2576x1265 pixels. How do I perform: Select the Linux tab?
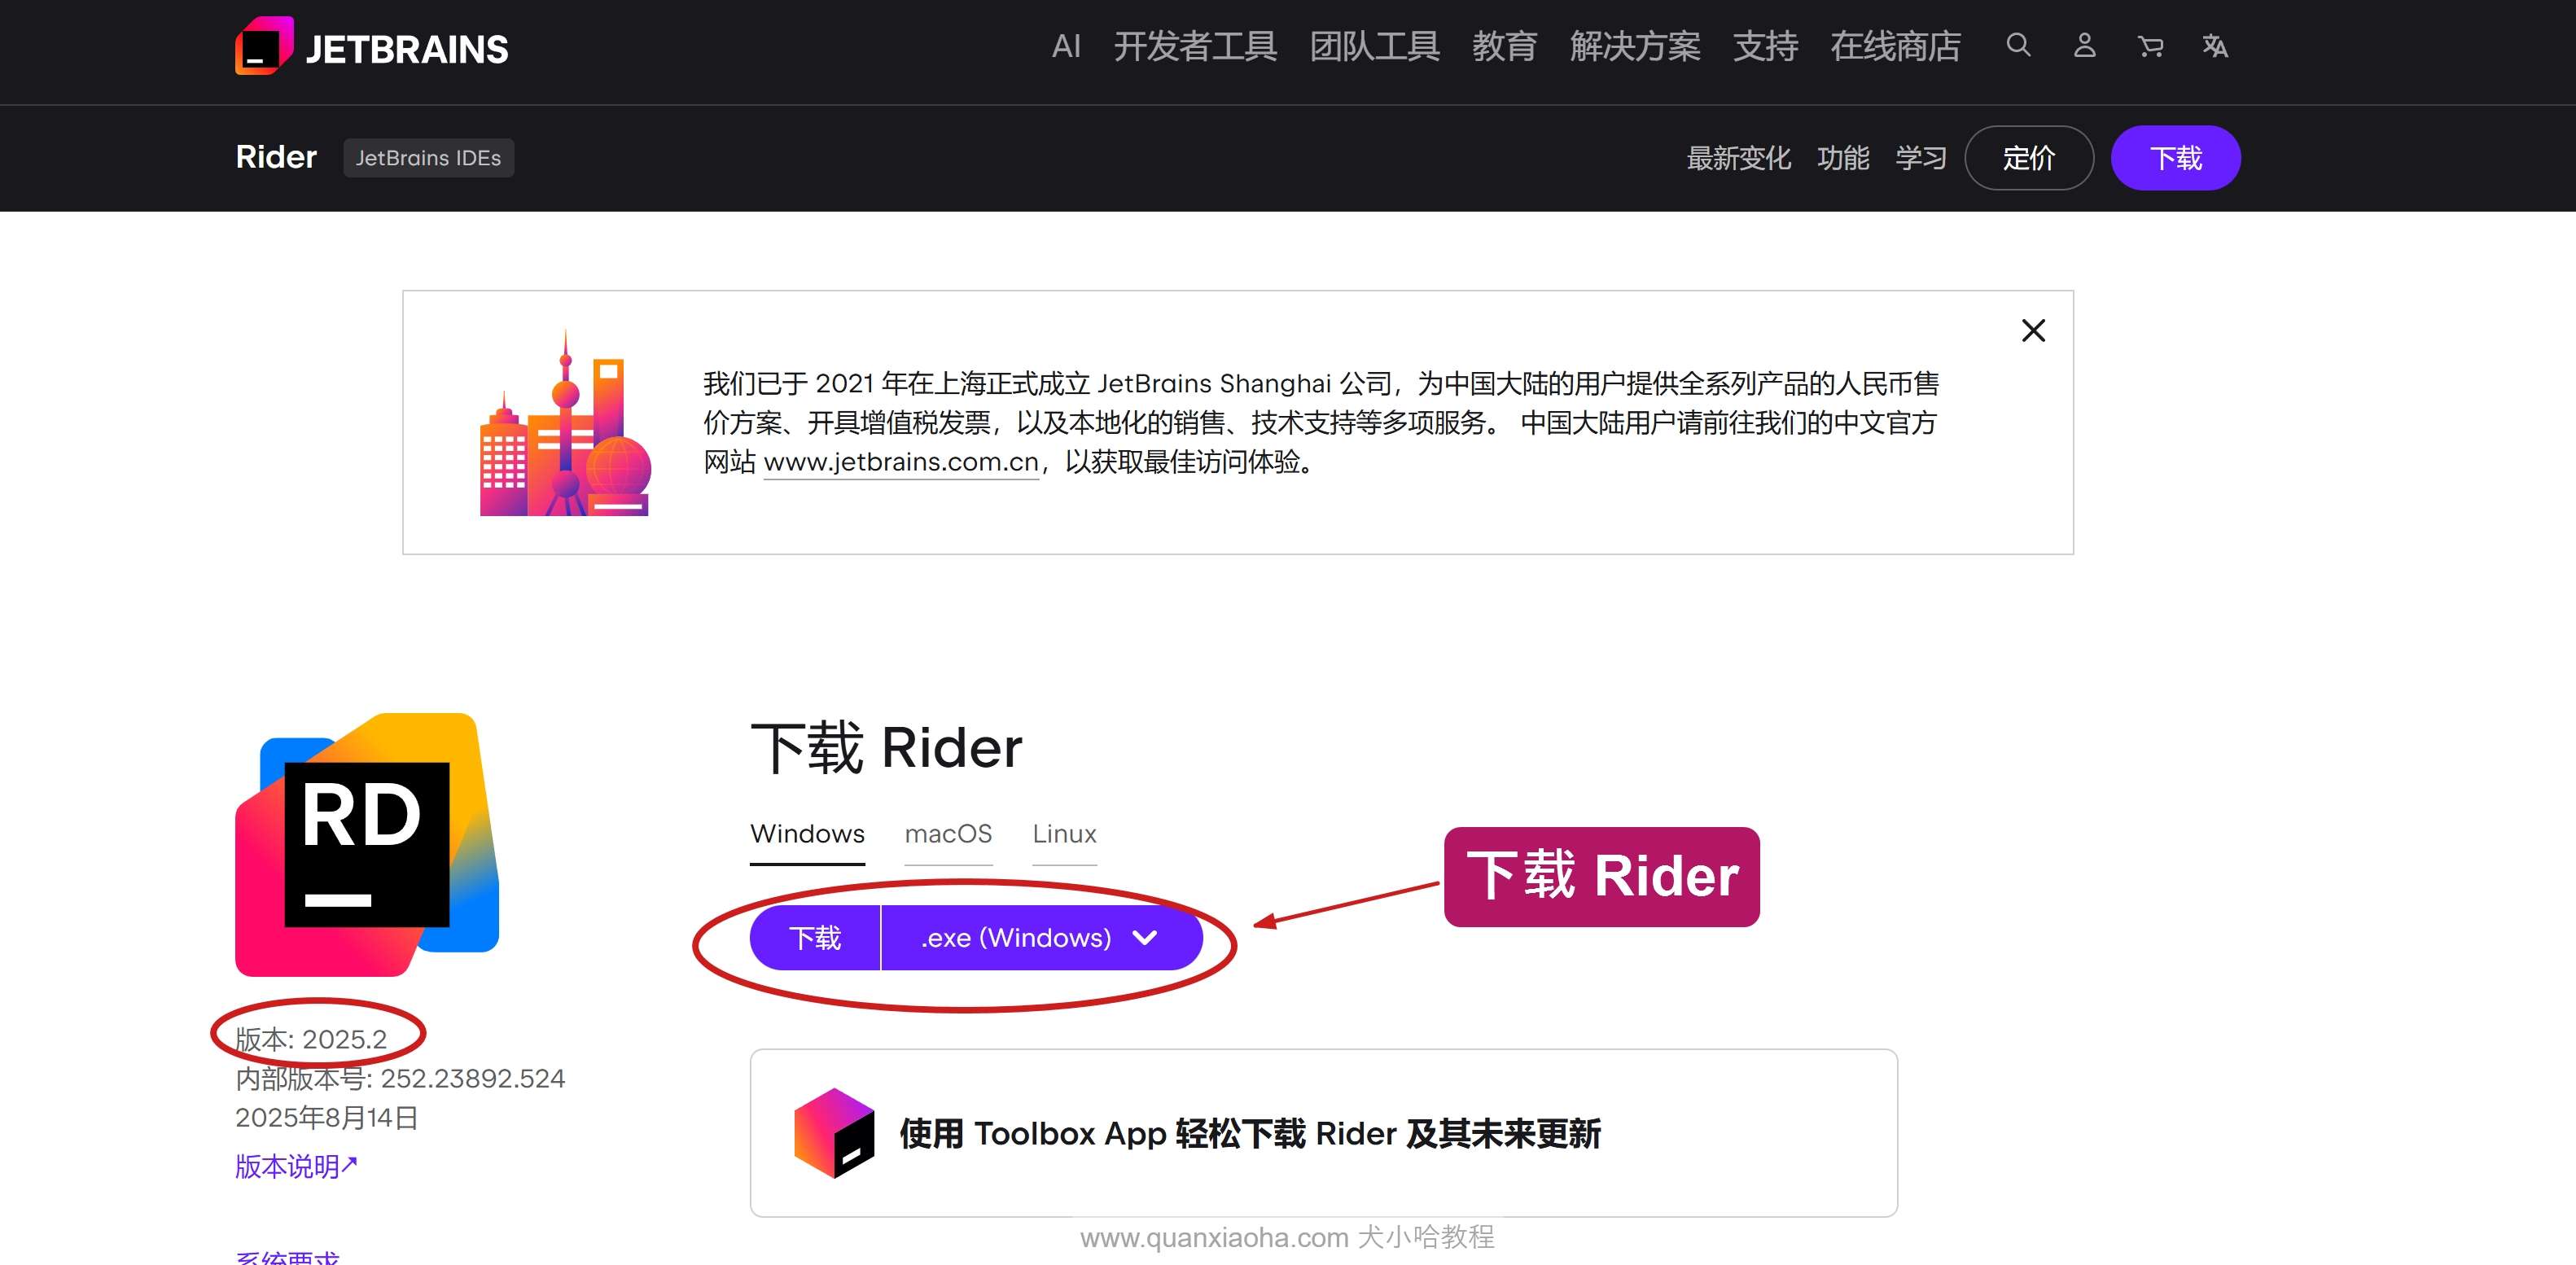click(1064, 834)
